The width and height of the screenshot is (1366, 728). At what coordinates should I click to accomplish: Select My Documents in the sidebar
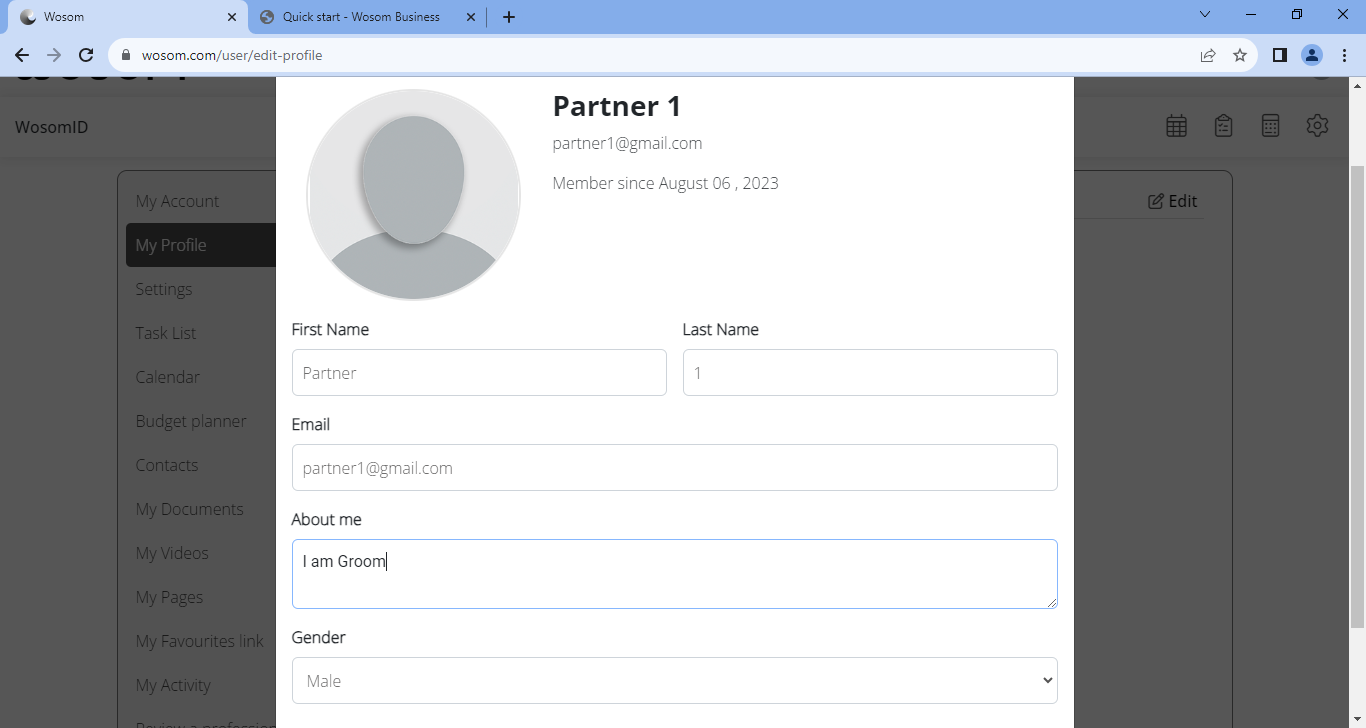click(x=190, y=508)
